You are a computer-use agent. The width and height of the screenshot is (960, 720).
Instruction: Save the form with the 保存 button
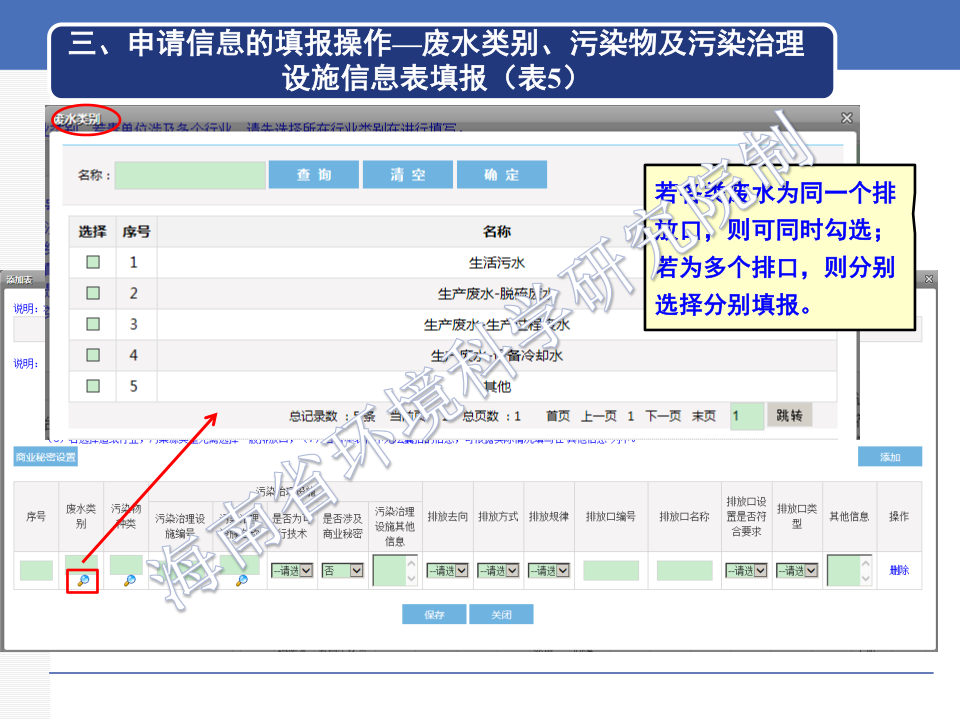click(434, 614)
